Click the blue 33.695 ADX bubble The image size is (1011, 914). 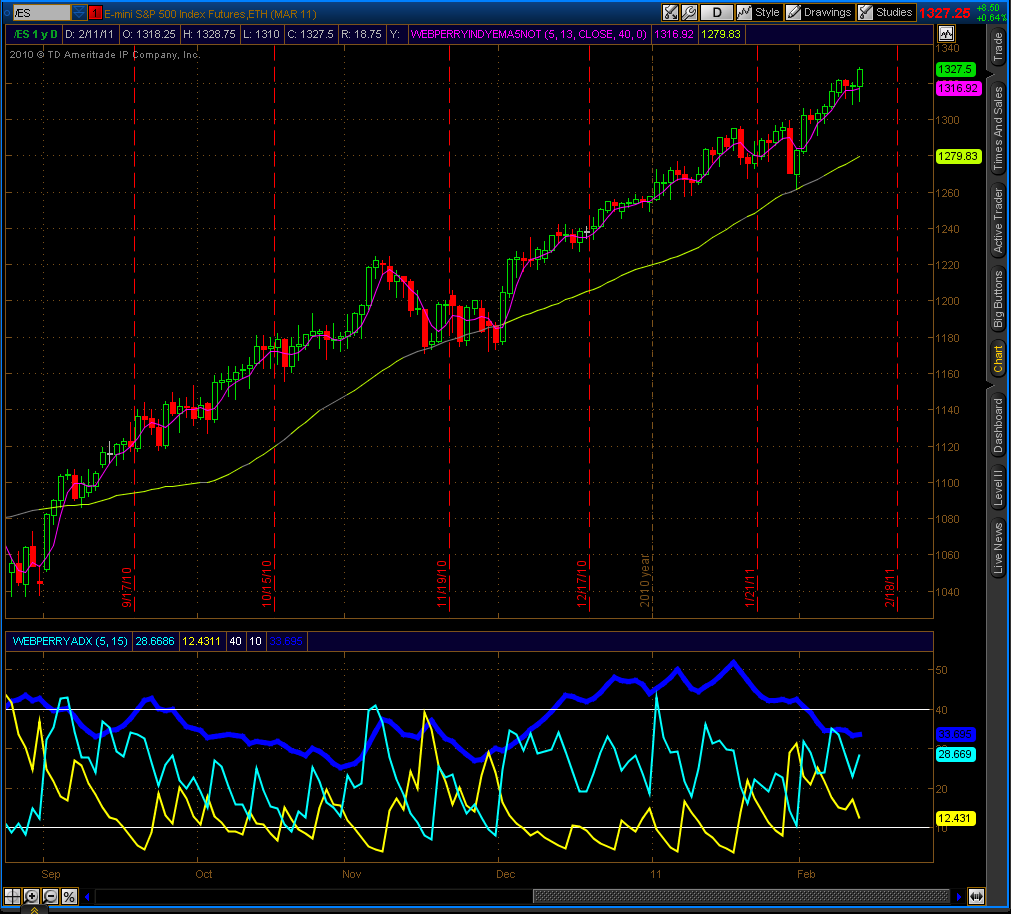956,734
